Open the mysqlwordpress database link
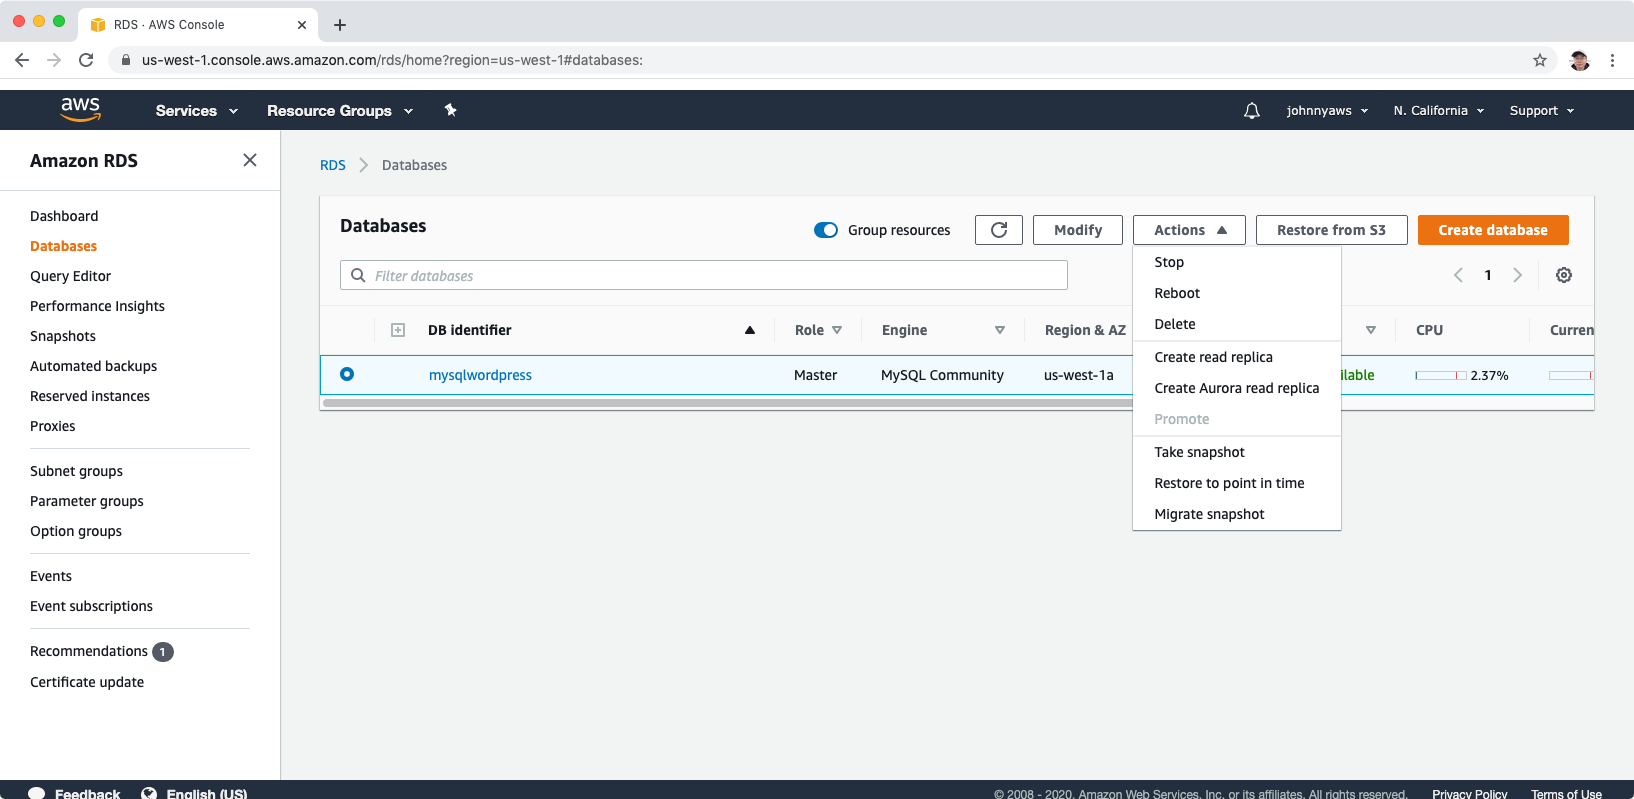Image resolution: width=1634 pixels, height=799 pixels. [x=480, y=375]
